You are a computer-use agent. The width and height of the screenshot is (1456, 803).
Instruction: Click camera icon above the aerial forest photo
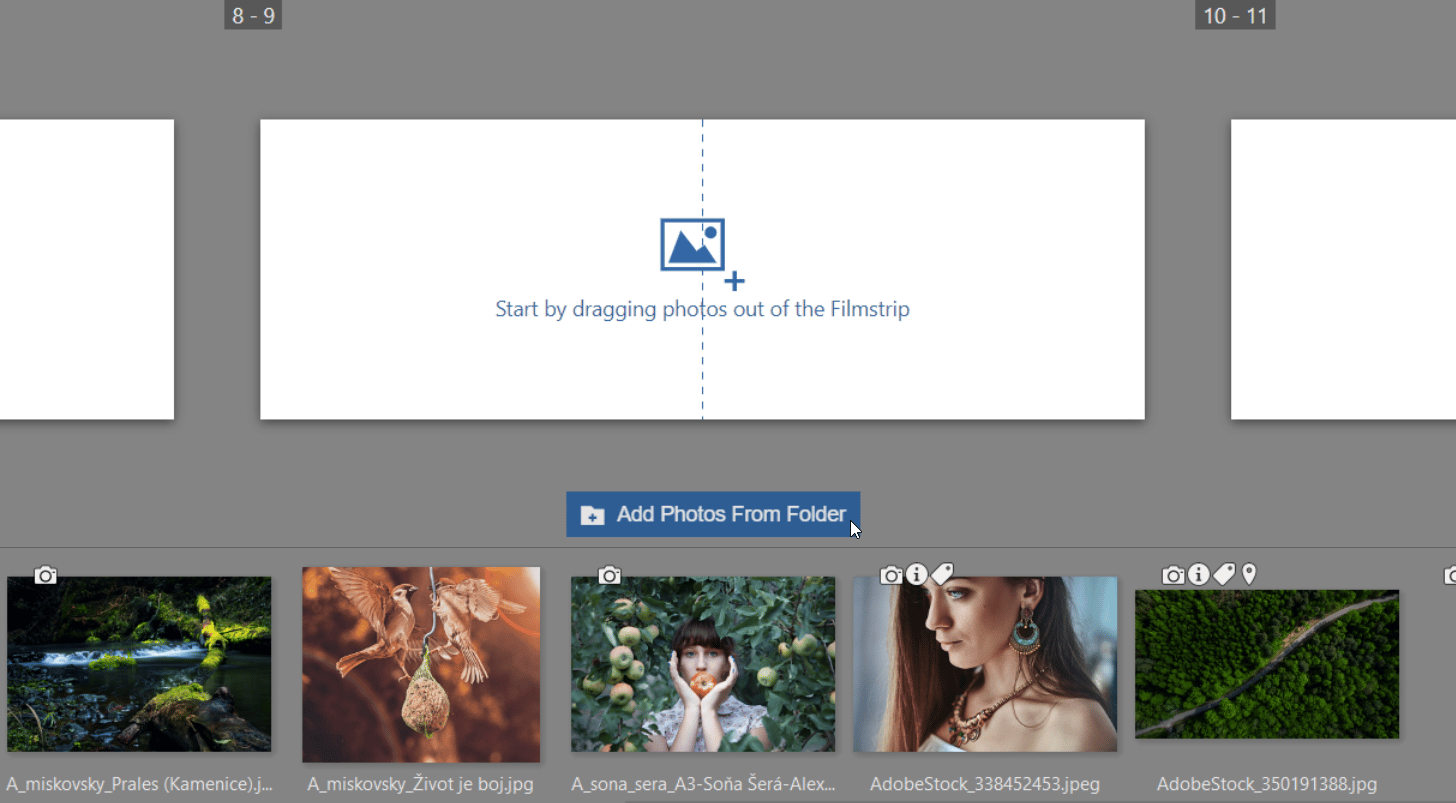(x=1173, y=575)
